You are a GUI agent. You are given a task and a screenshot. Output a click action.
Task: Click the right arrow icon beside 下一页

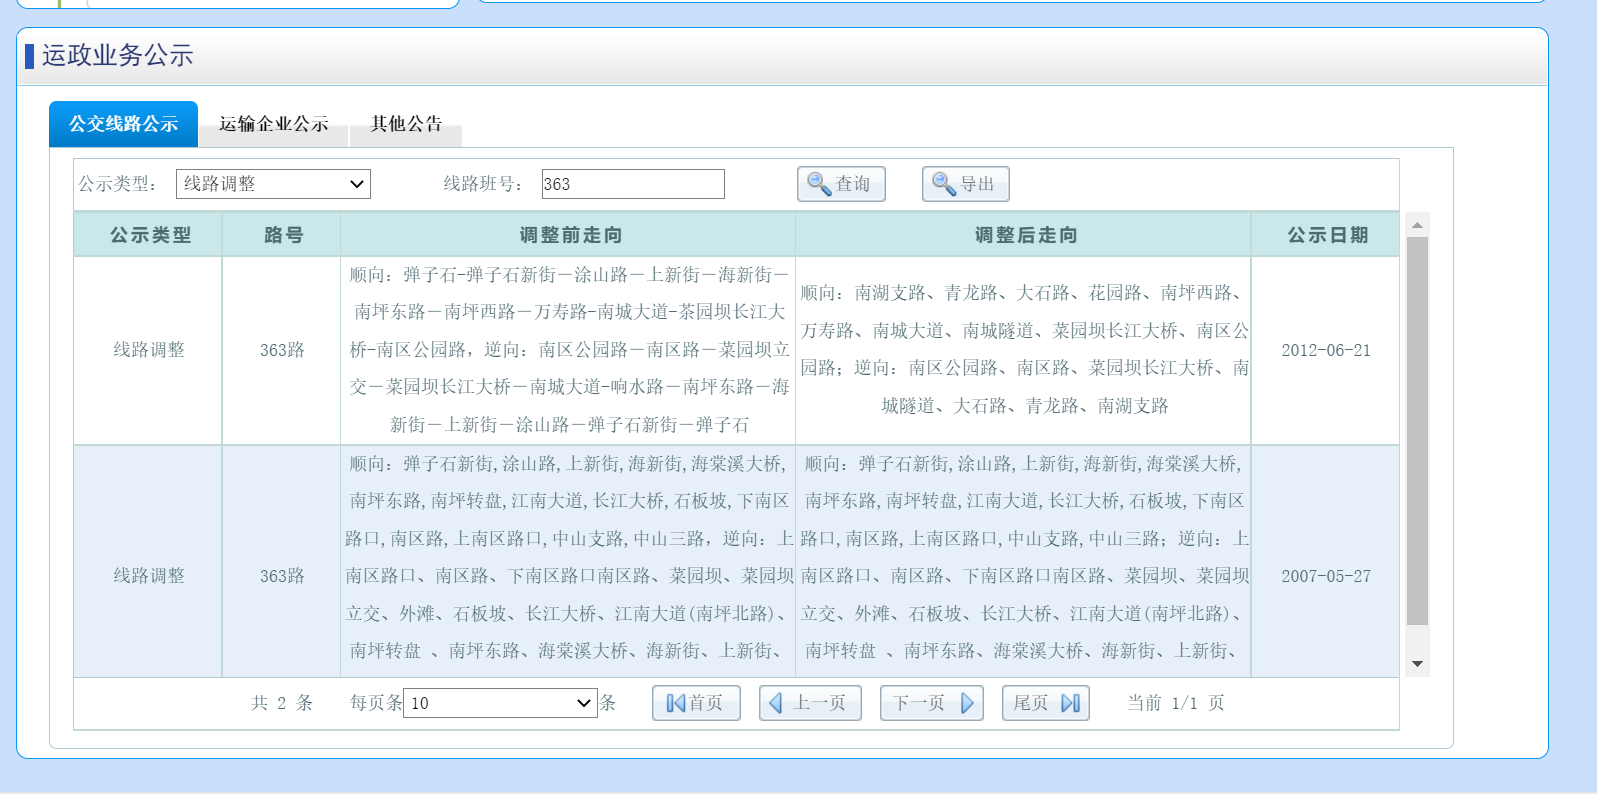pyautogui.click(x=967, y=703)
